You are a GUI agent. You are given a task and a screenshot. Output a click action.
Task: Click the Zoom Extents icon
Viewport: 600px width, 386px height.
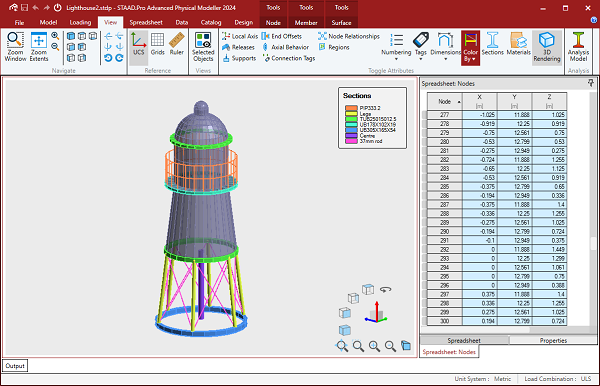39,47
